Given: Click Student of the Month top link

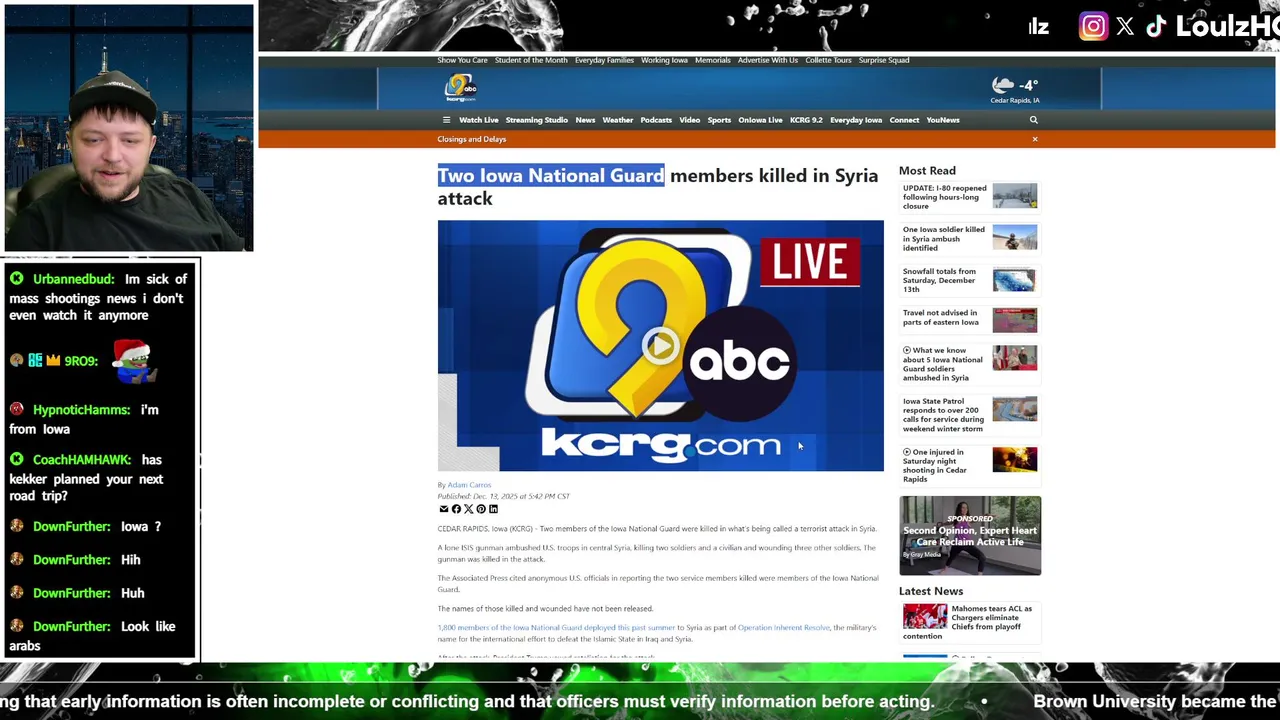Looking at the screenshot, I should (x=531, y=60).
